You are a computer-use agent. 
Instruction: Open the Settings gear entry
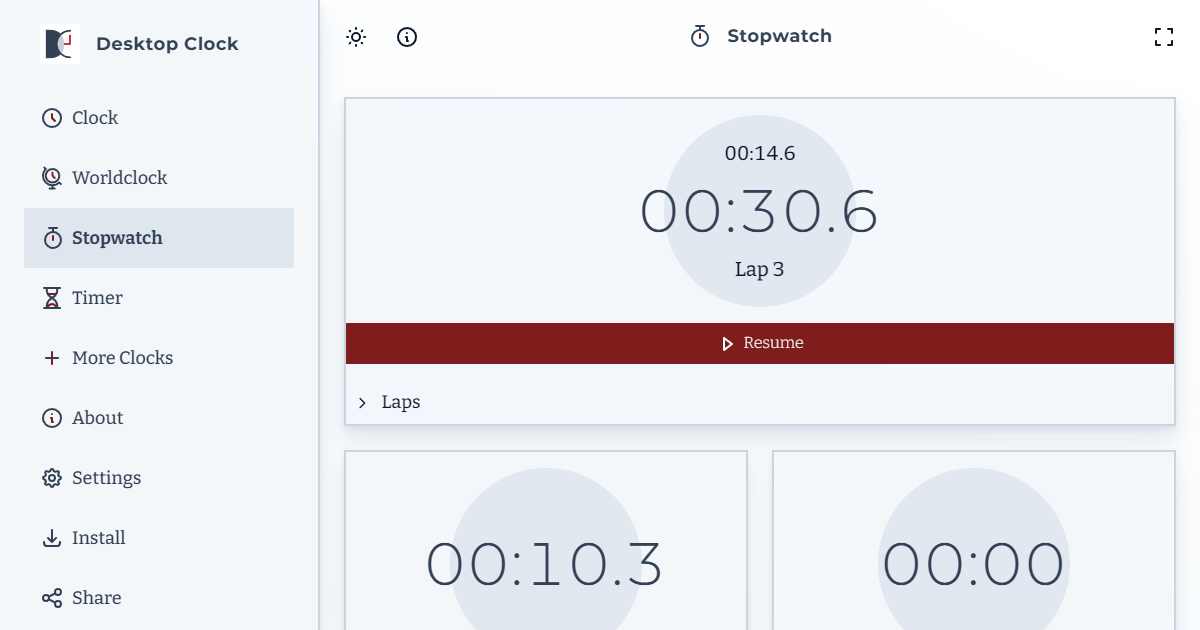(x=51, y=477)
